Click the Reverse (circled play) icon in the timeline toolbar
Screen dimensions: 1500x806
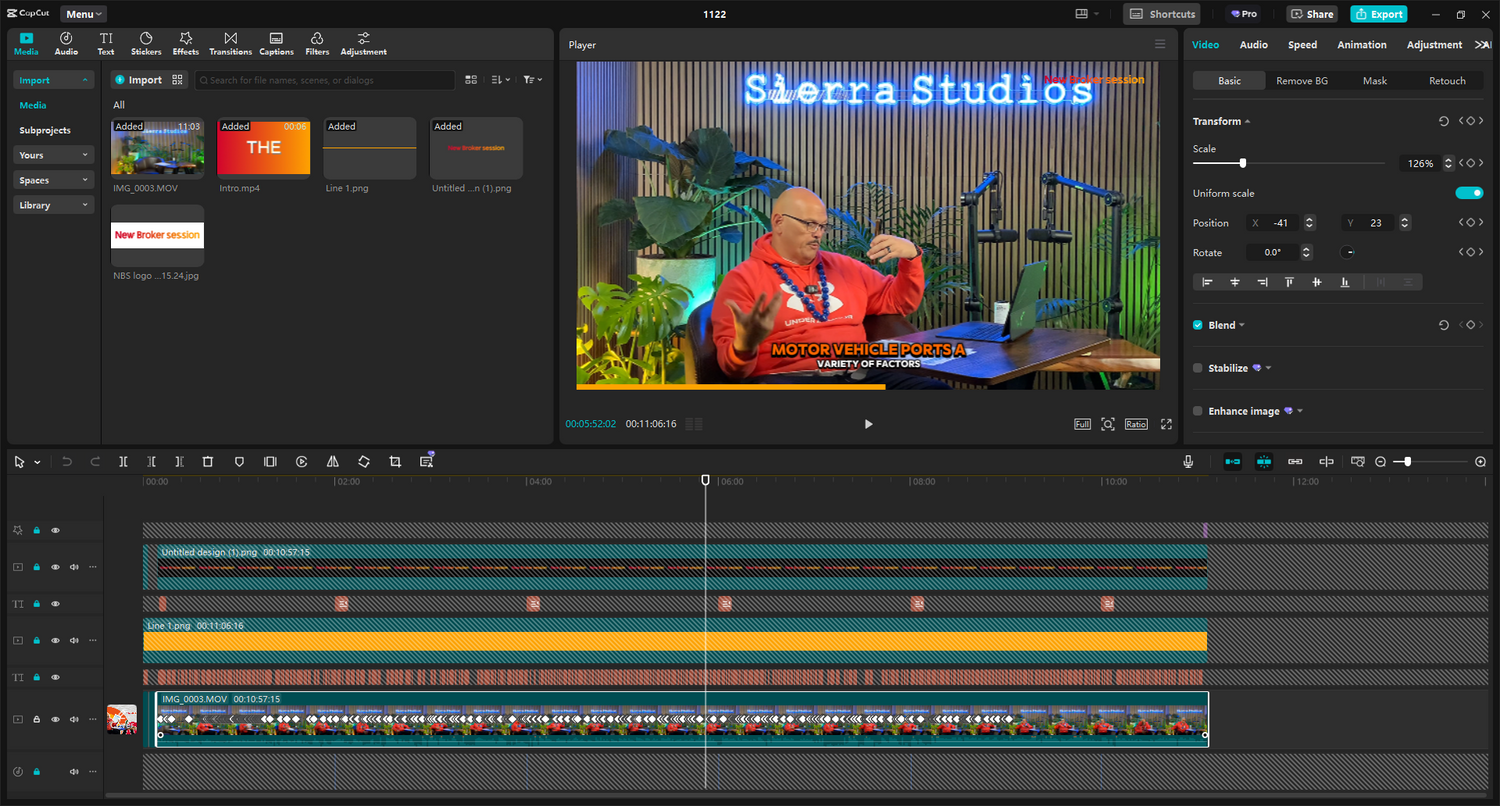pos(302,462)
